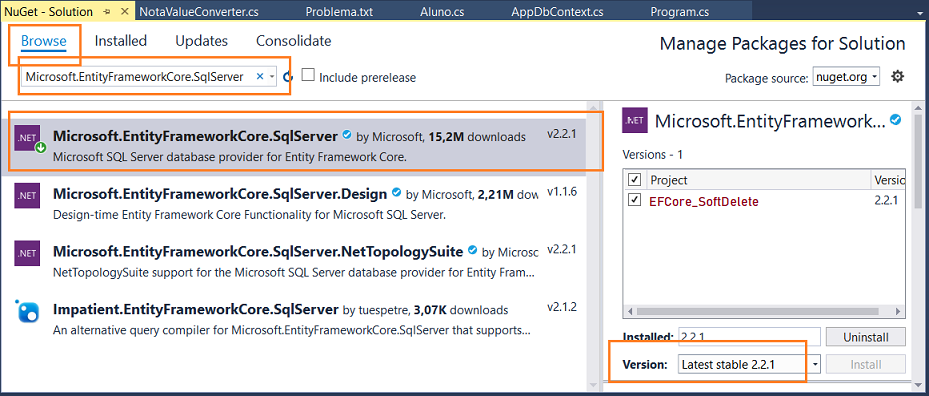Toggle the select-all Project header checkbox
Viewport: 929px width, 396px height.
pos(635,179)
